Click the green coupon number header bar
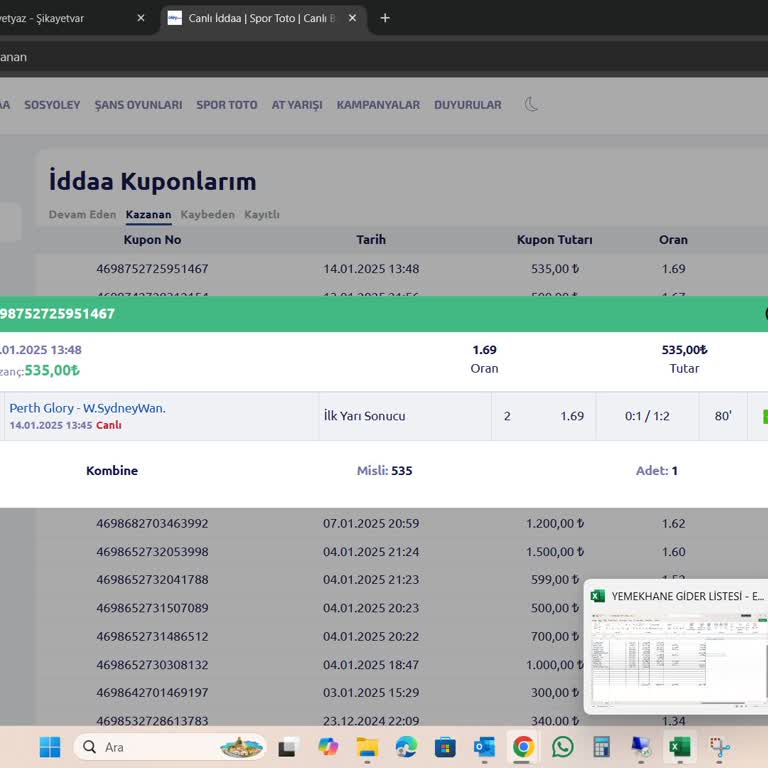This screenshot has width=768, height=768. pyautogui.click(x=384, y=313)
